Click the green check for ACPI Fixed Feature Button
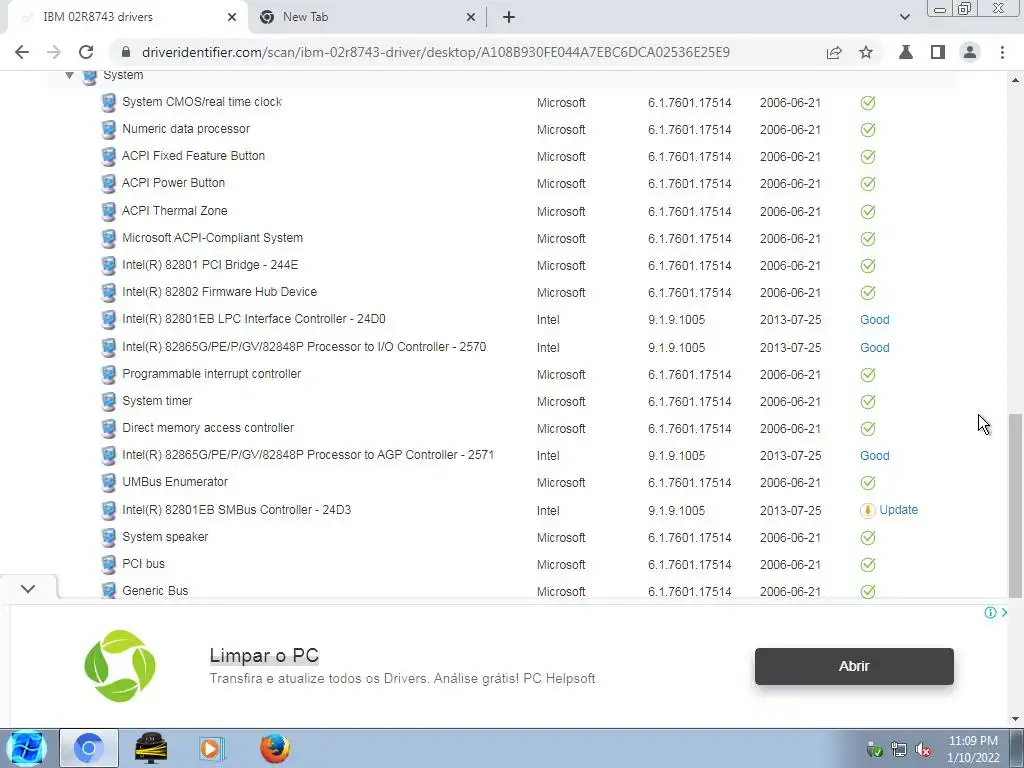Image resolution: width=1024 pixels, height=768 pixels. point(868,157)
